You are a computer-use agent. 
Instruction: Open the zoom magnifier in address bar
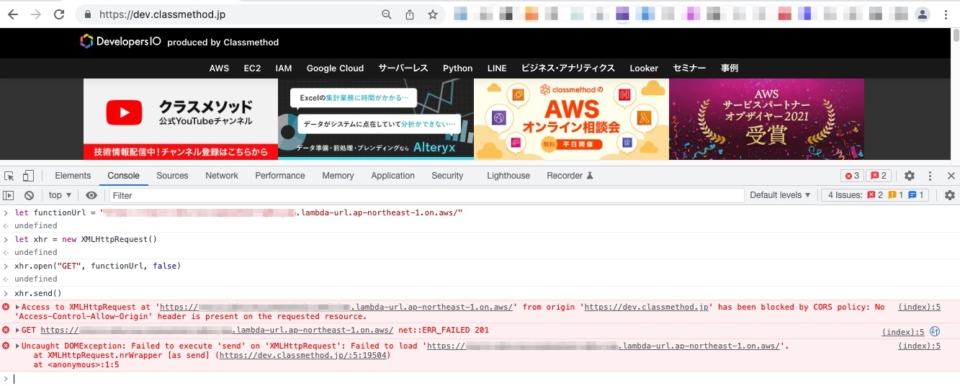386,15
